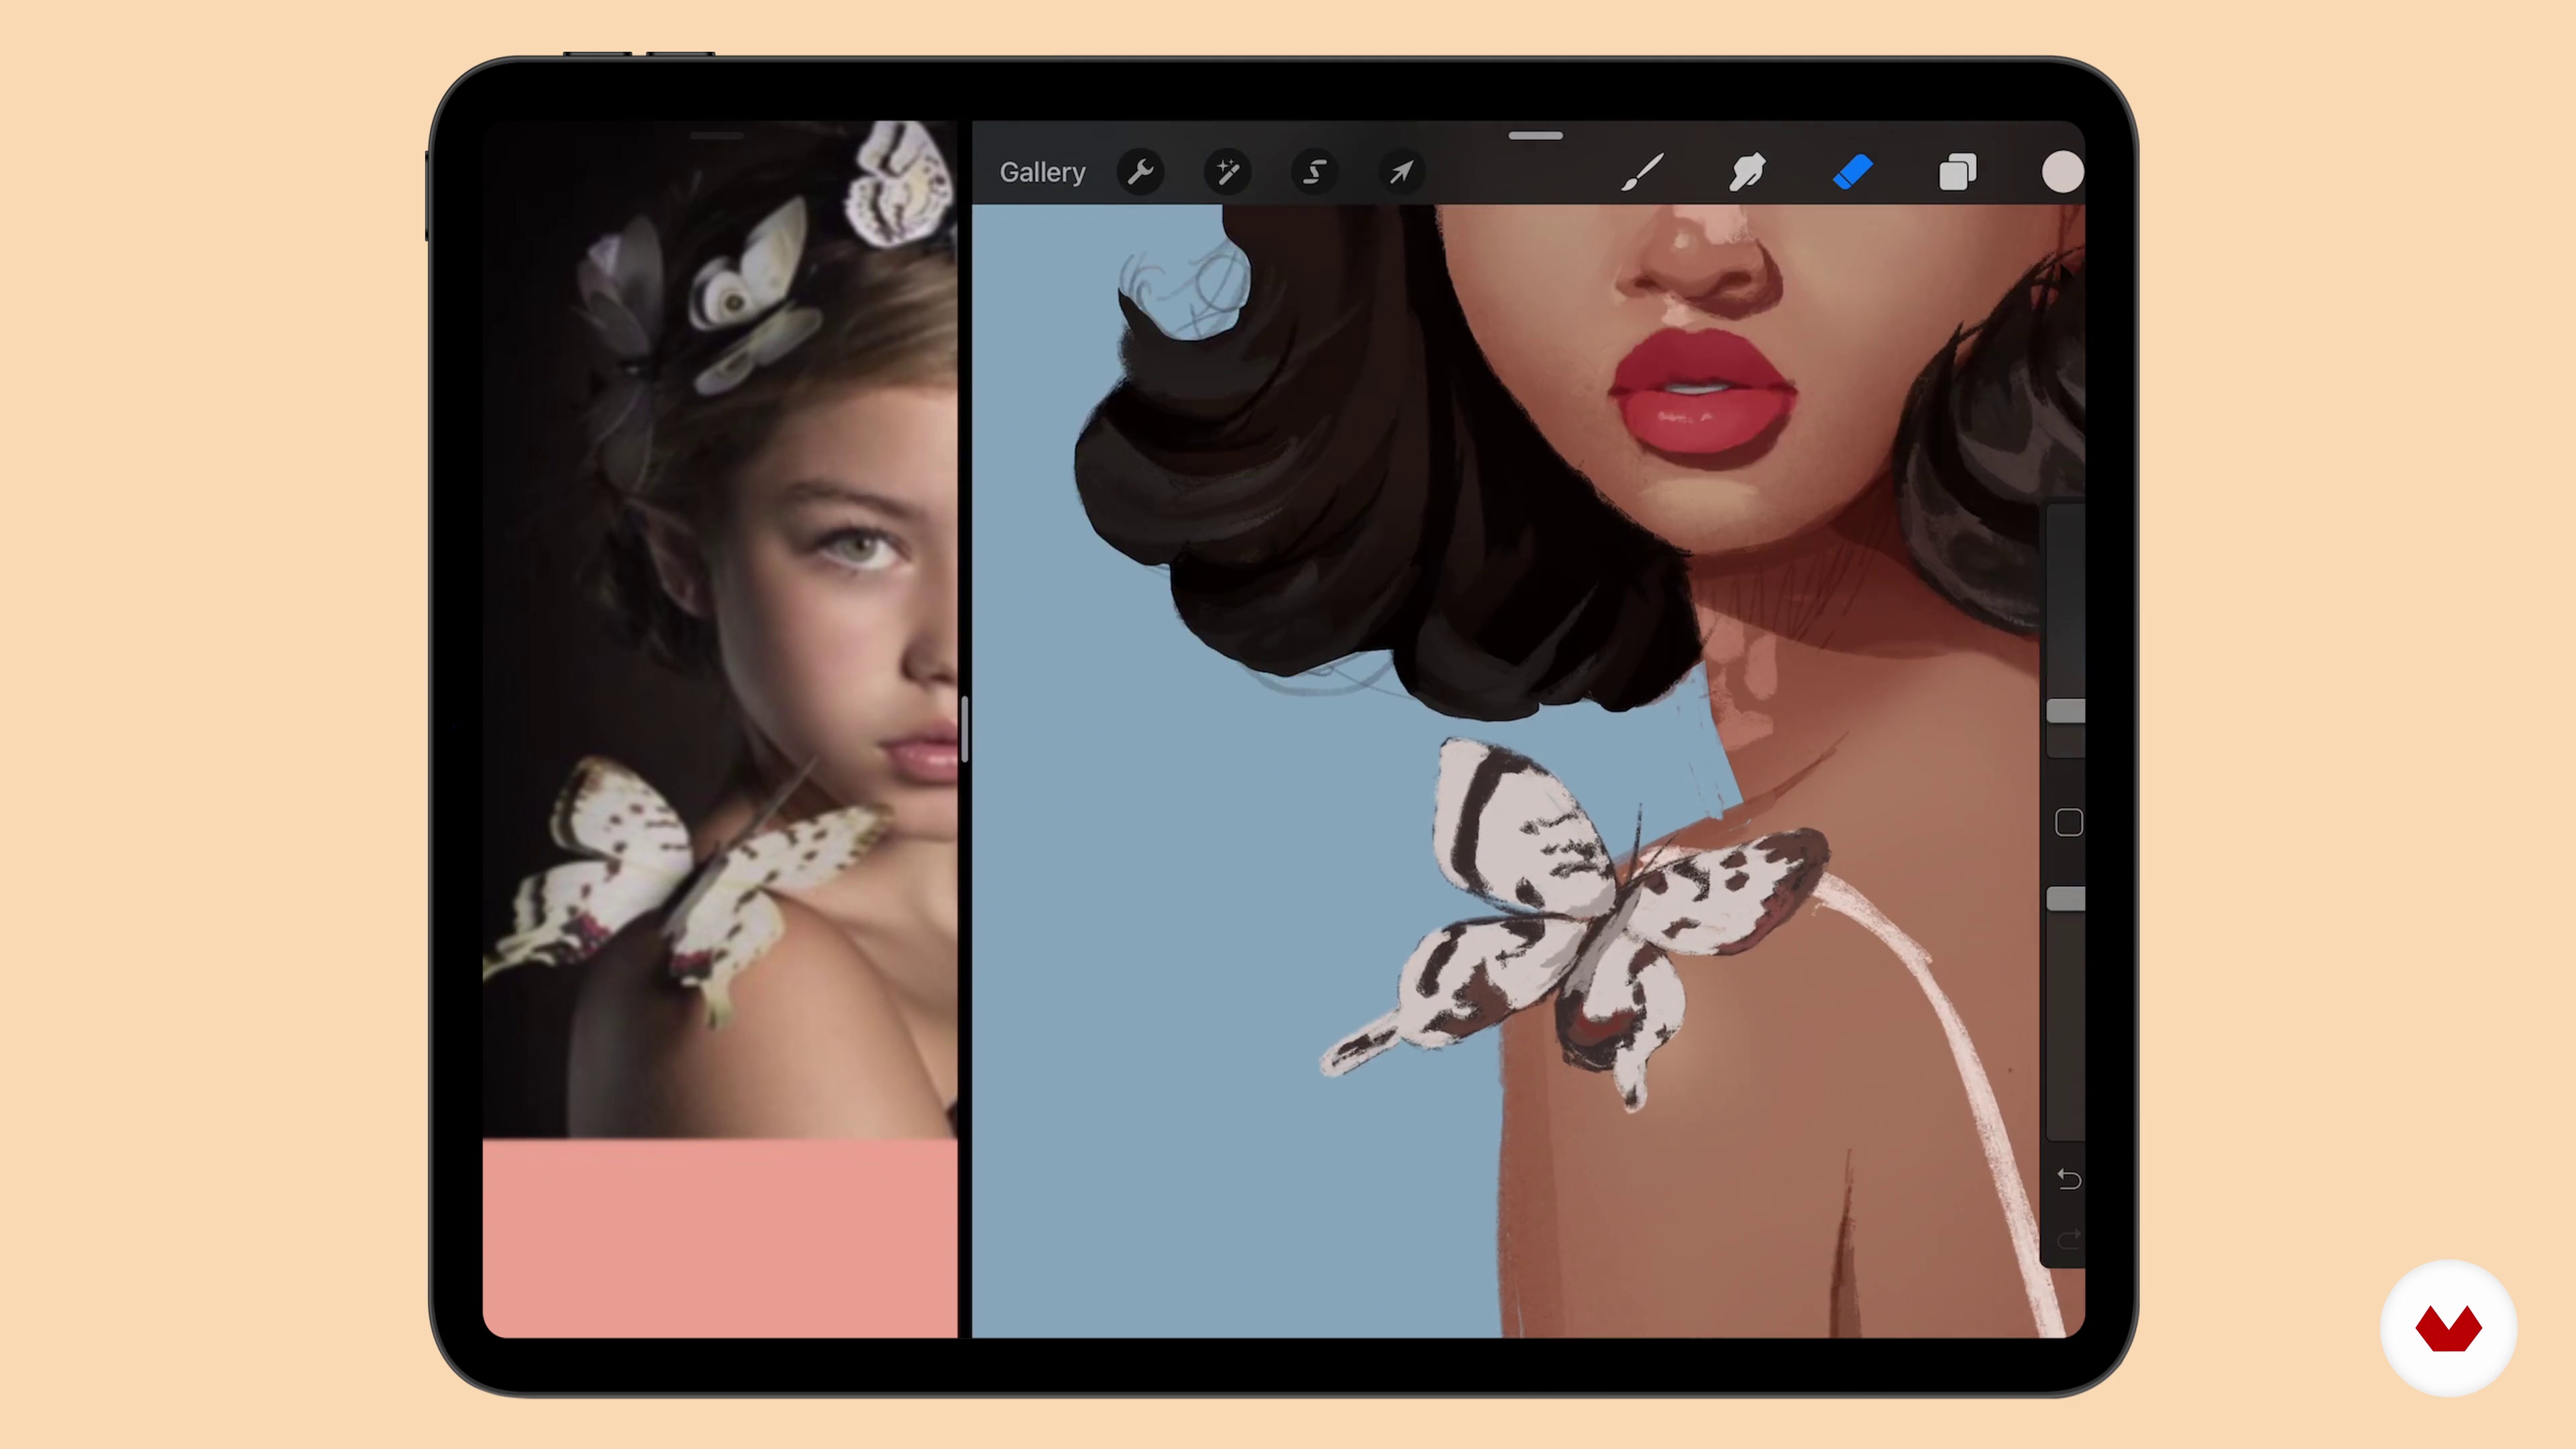Select the Paint brush tool

(1642, 172)
